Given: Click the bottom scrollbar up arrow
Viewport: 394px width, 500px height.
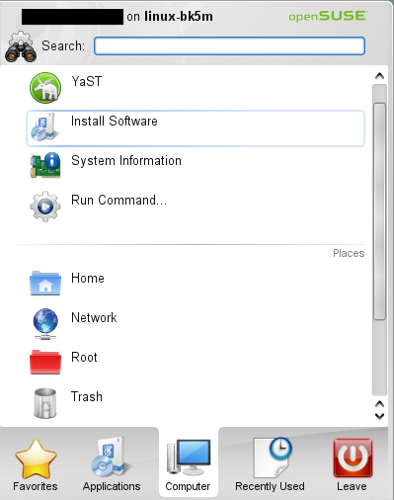Looking at the screenshot, I should [x=379, y=404].
